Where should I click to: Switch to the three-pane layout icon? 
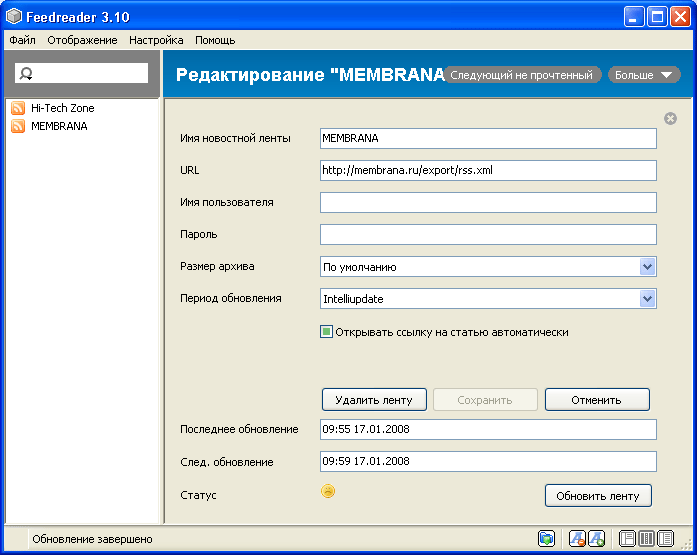click(627, 539)
